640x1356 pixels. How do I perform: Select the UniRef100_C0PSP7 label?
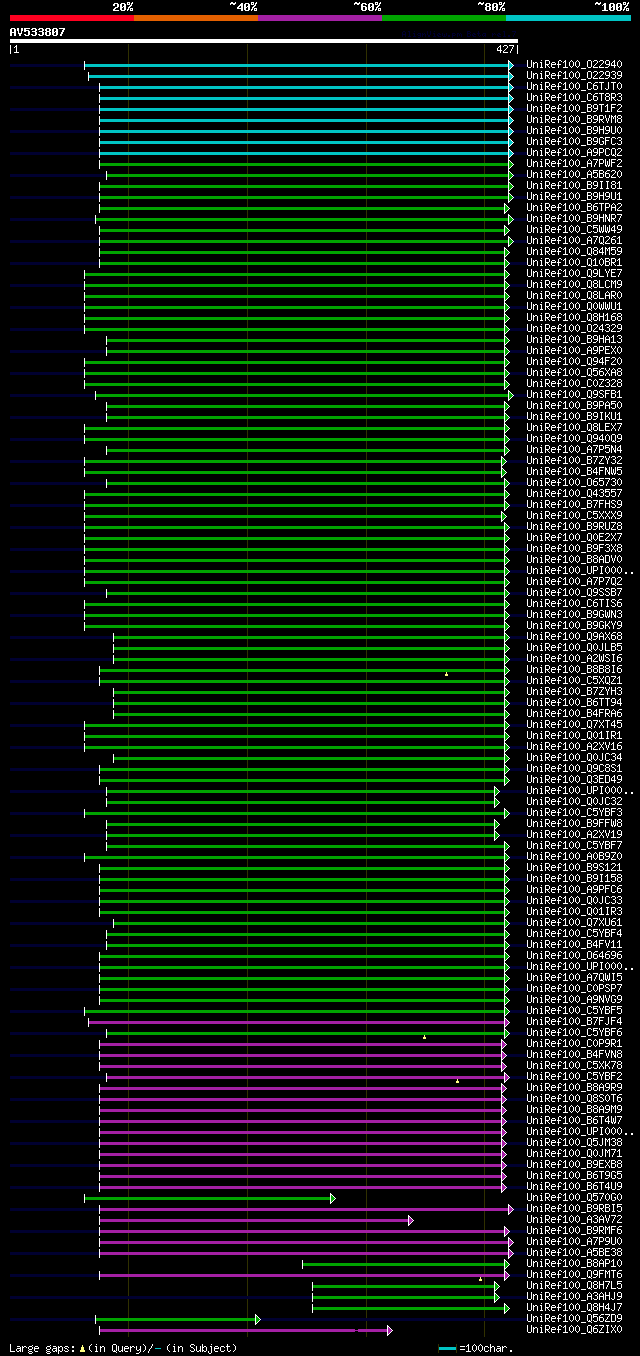(x=574, y=988)
